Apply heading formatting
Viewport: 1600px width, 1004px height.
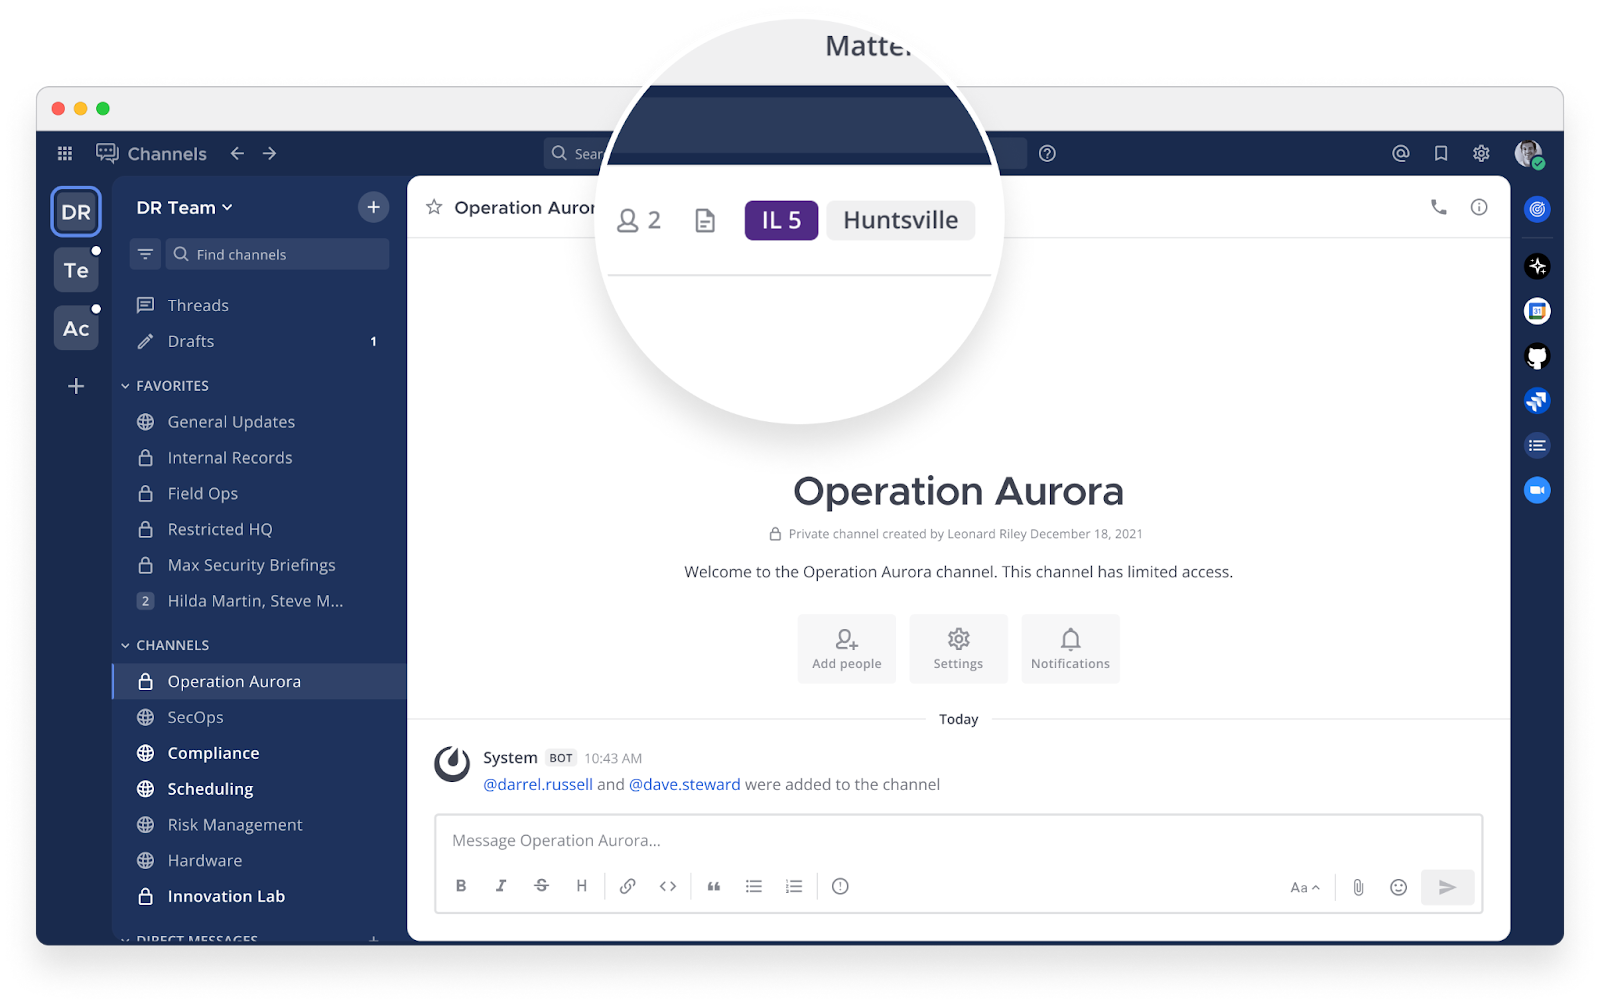point(581,886)
